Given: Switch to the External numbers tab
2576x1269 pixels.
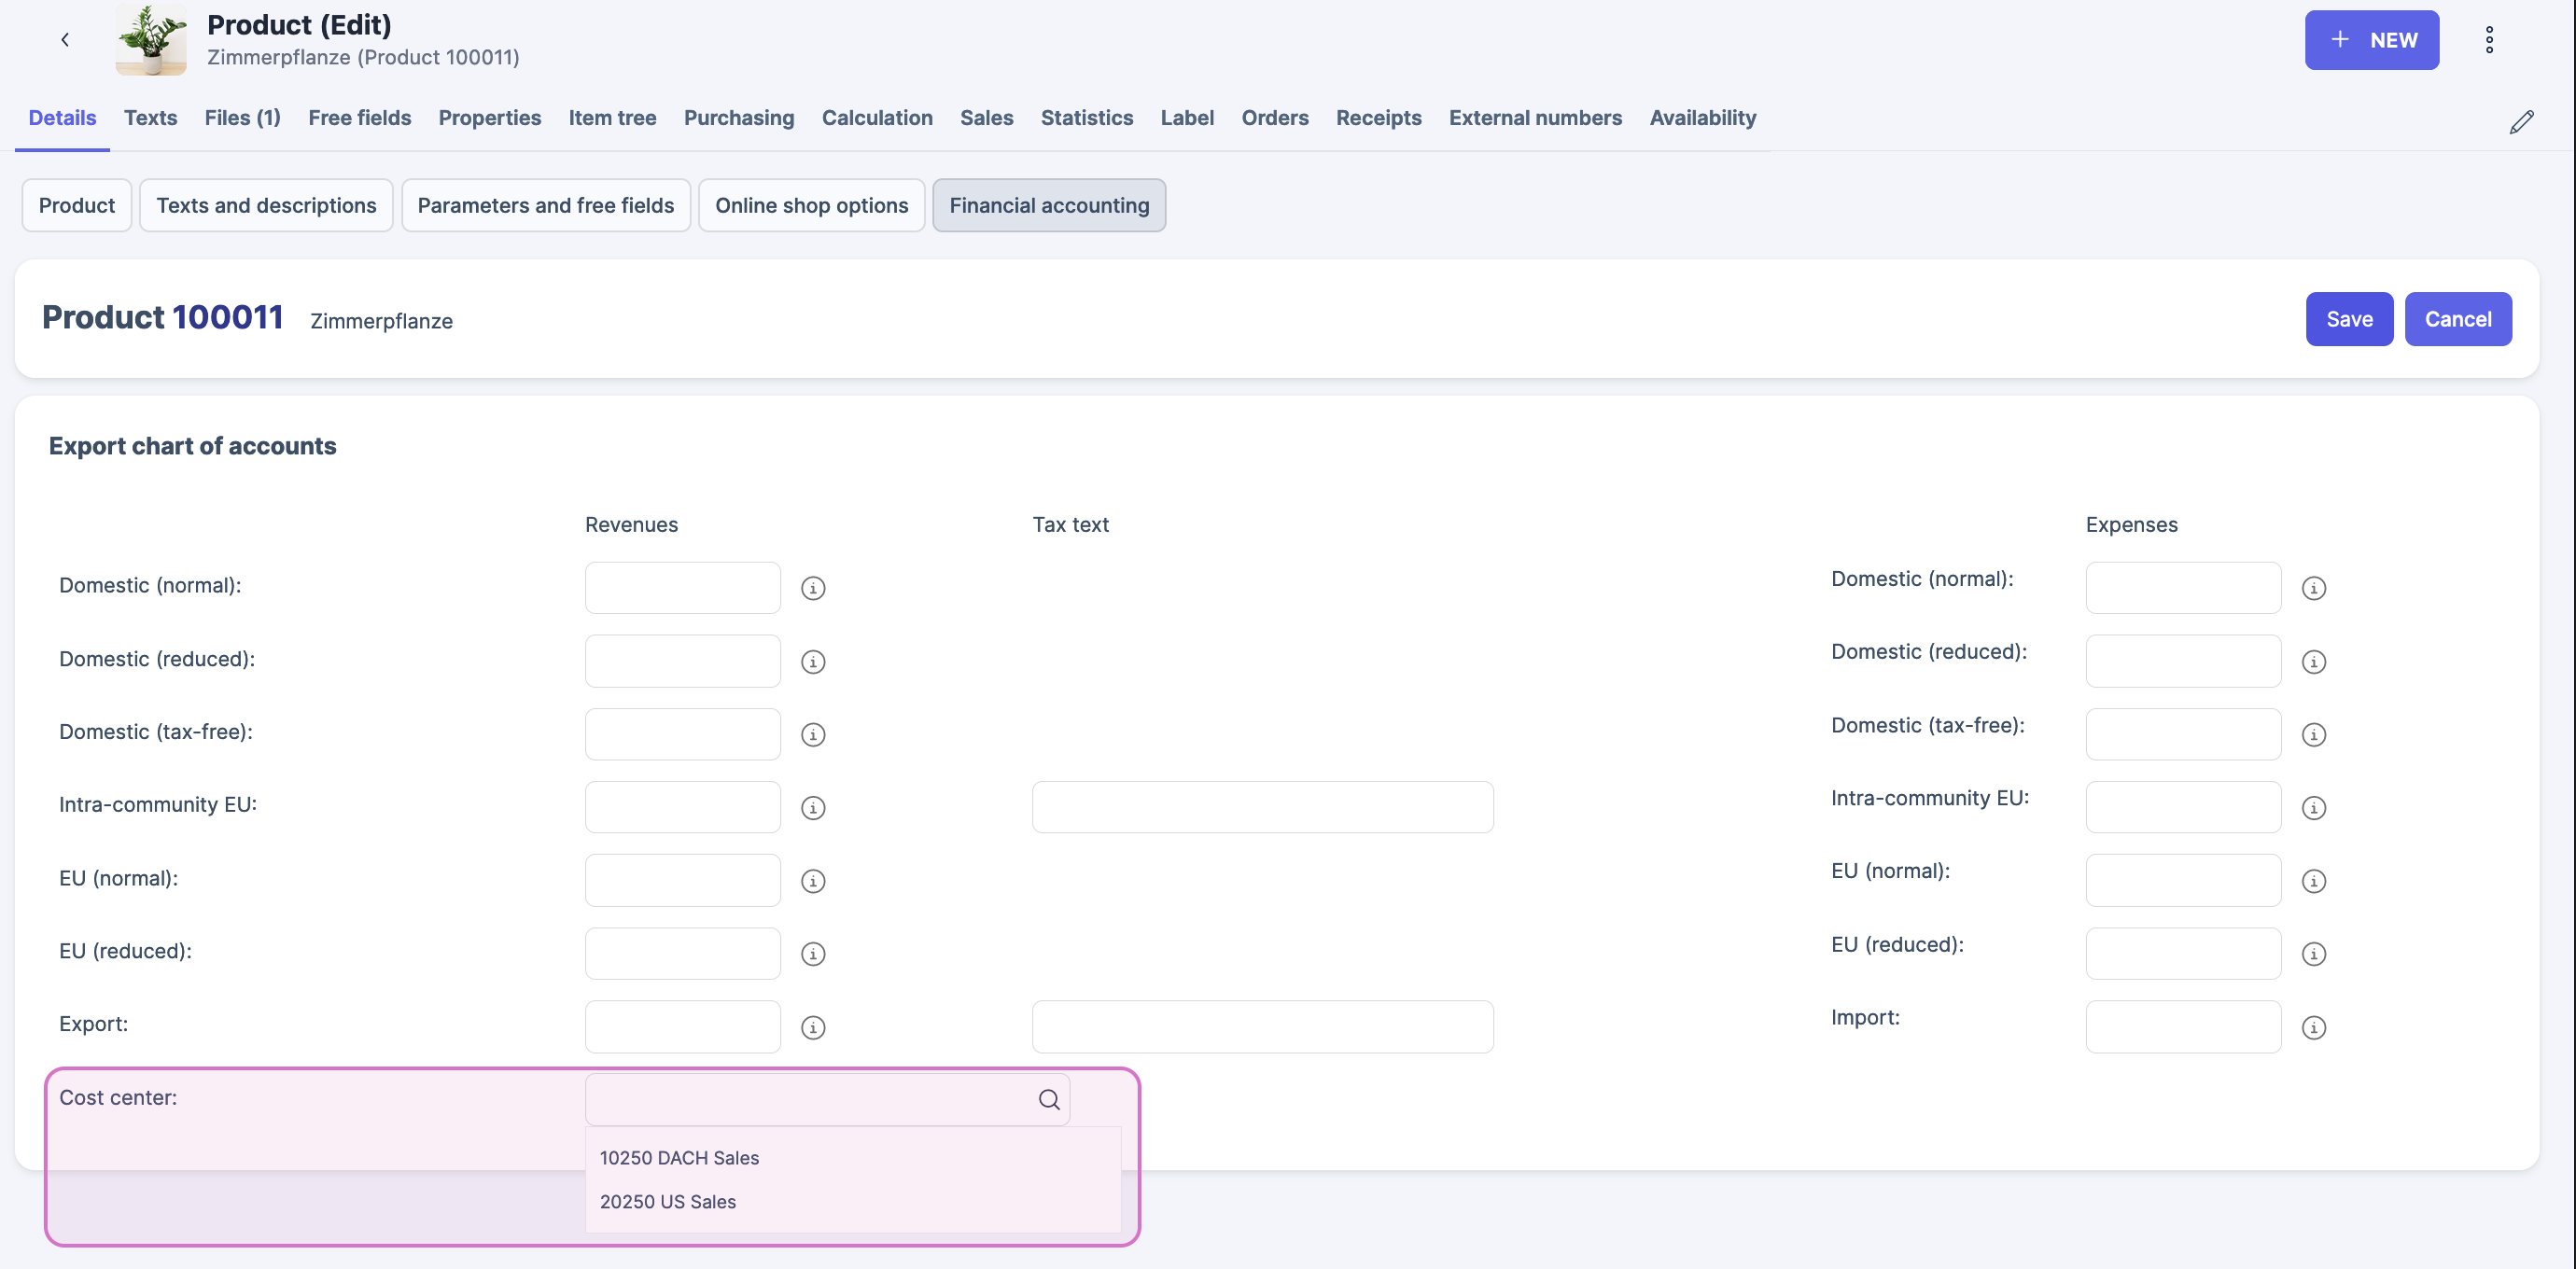Looking at the screenshot, I should 1536,117.
